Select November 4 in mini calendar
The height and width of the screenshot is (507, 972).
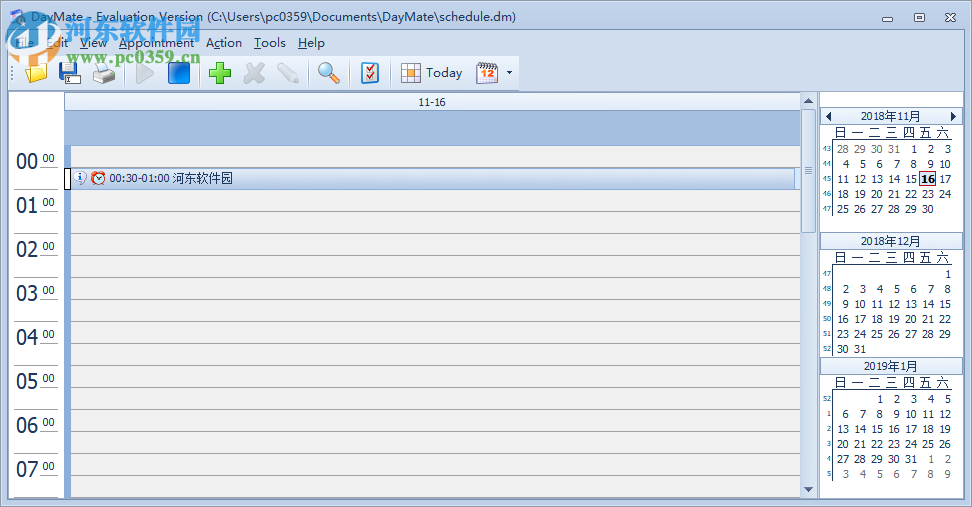pos(846,164)
